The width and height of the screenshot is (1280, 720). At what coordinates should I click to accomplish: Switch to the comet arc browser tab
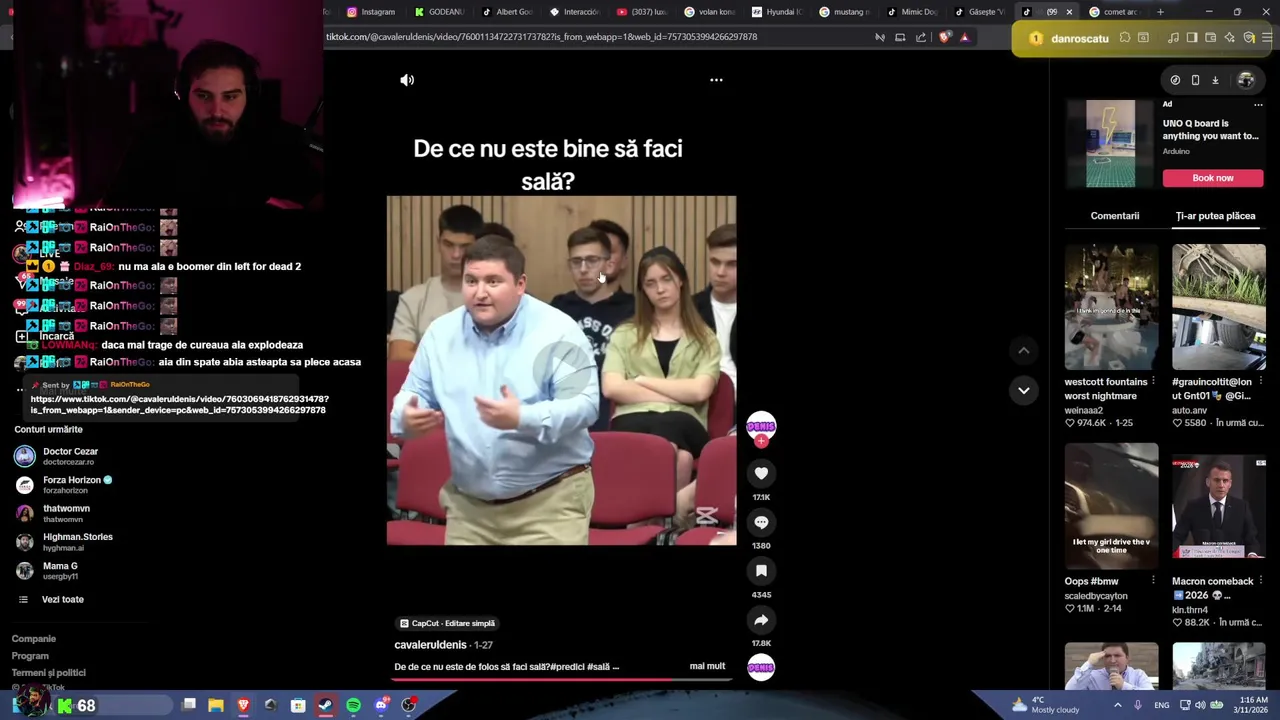coord(1113,12)
